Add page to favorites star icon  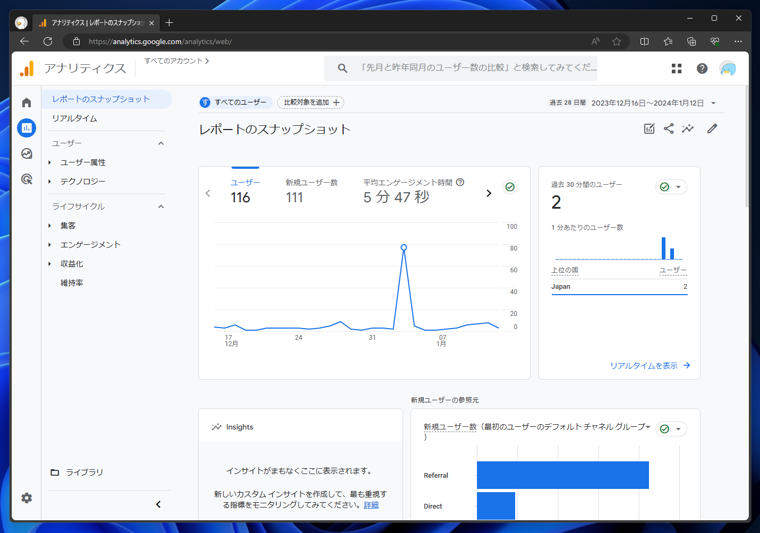(617, 42)
